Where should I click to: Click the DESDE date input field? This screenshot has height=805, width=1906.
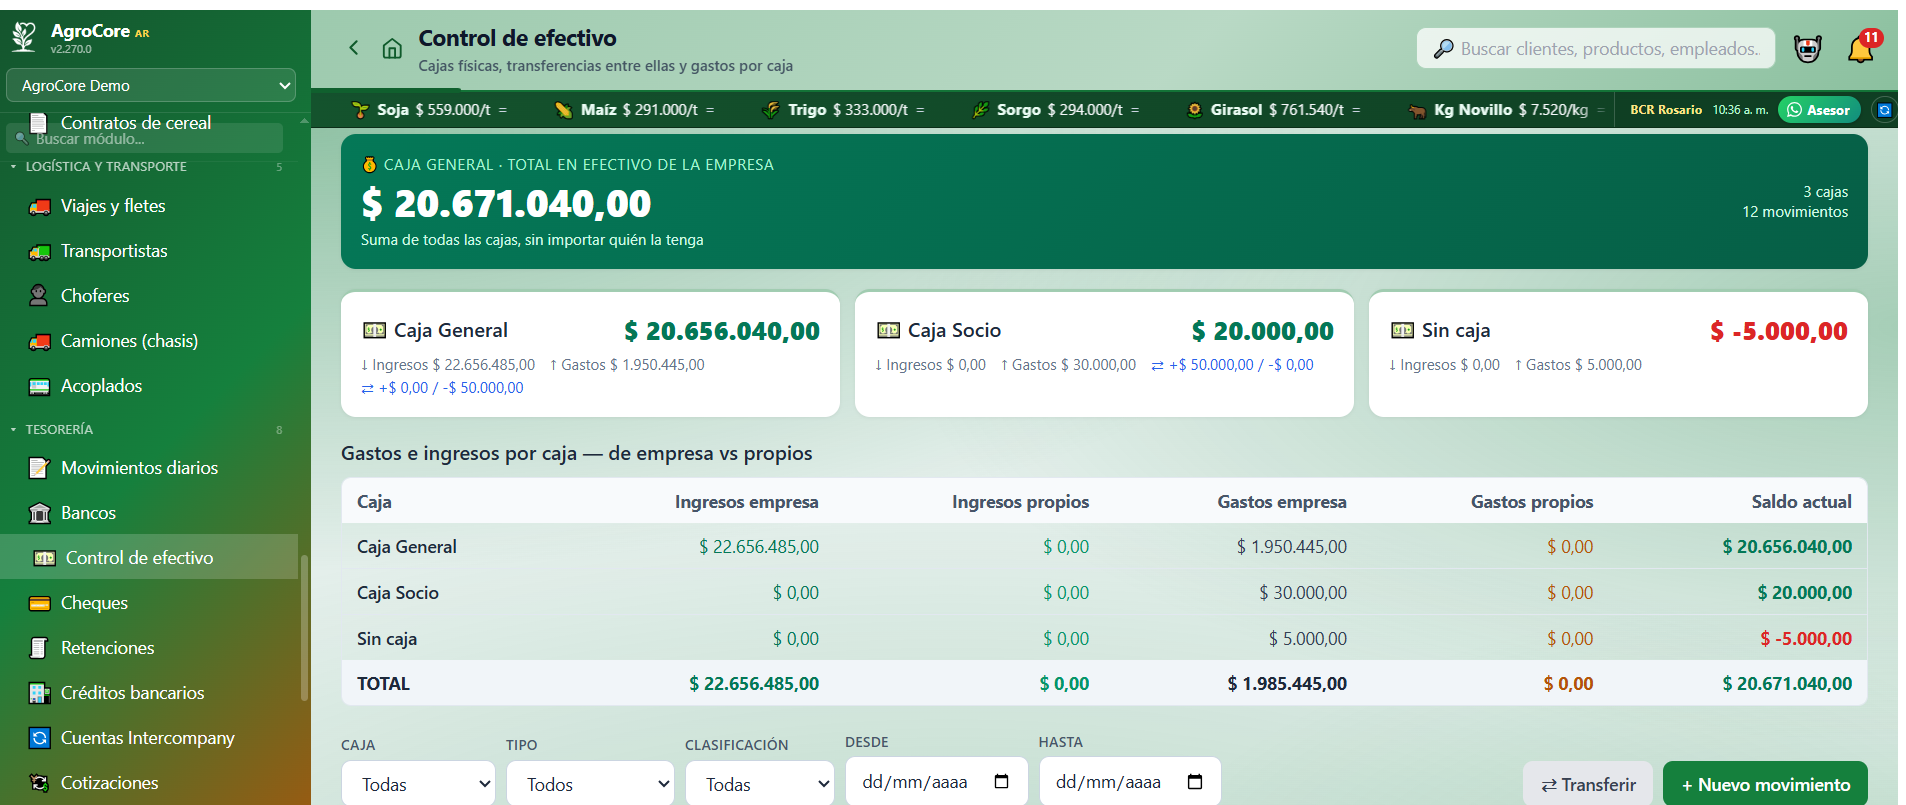coord(936,782)
